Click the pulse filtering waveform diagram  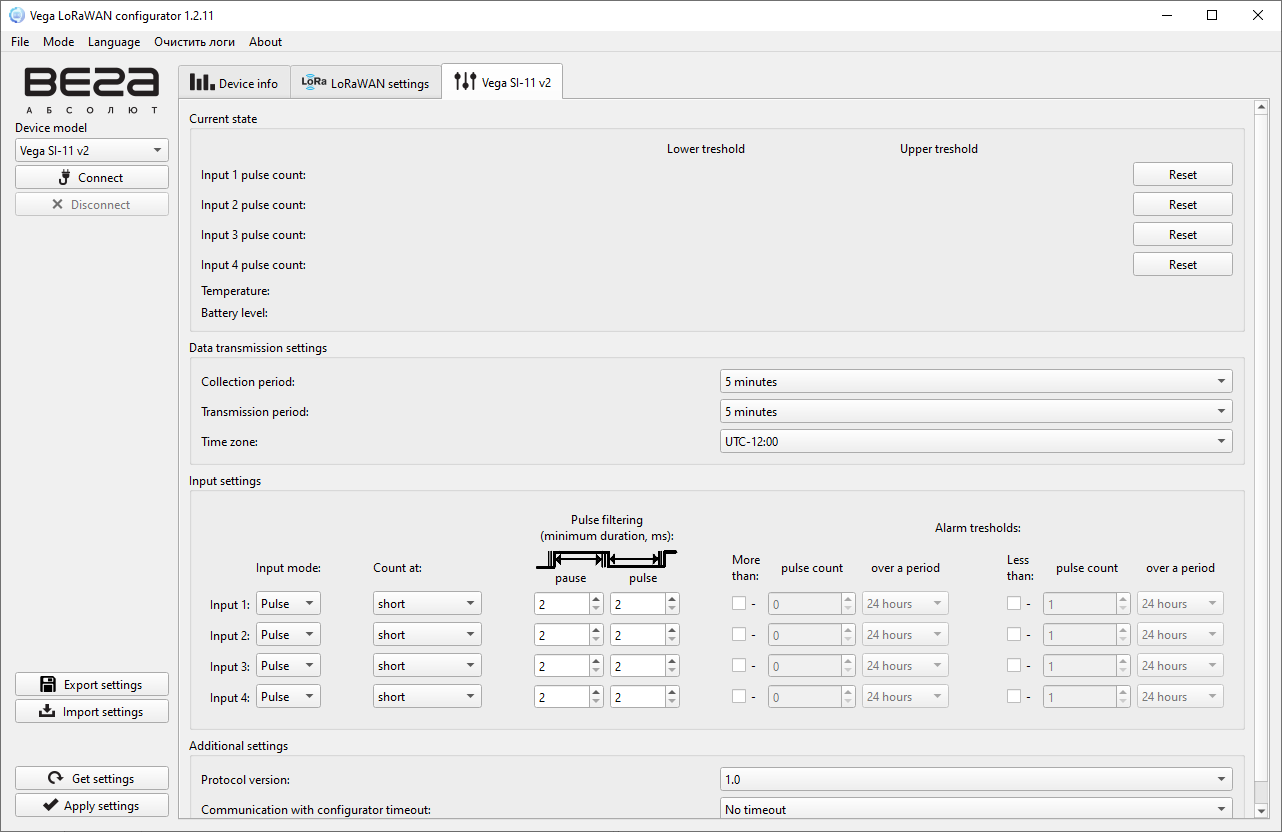click(x=608, y=561)
